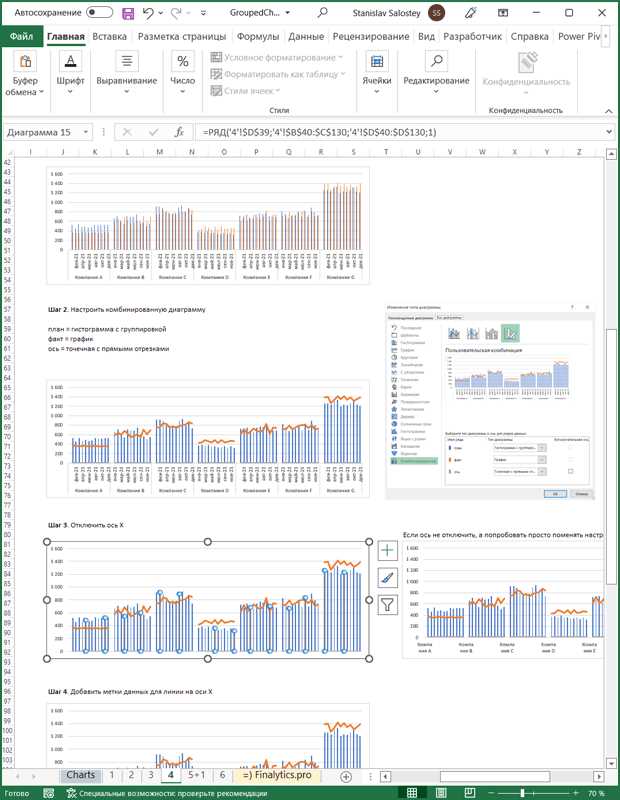Screen dimensions: 620x800
Task: Open the Разработчик ribbon tab
Action: coord(473,36)
